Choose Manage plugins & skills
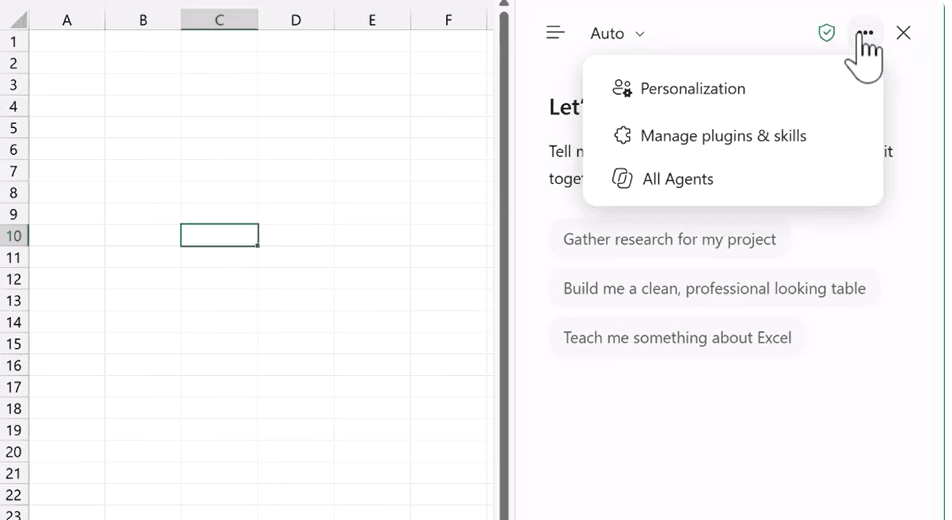Viewport: 952px width, 520px height. [733, 135]
